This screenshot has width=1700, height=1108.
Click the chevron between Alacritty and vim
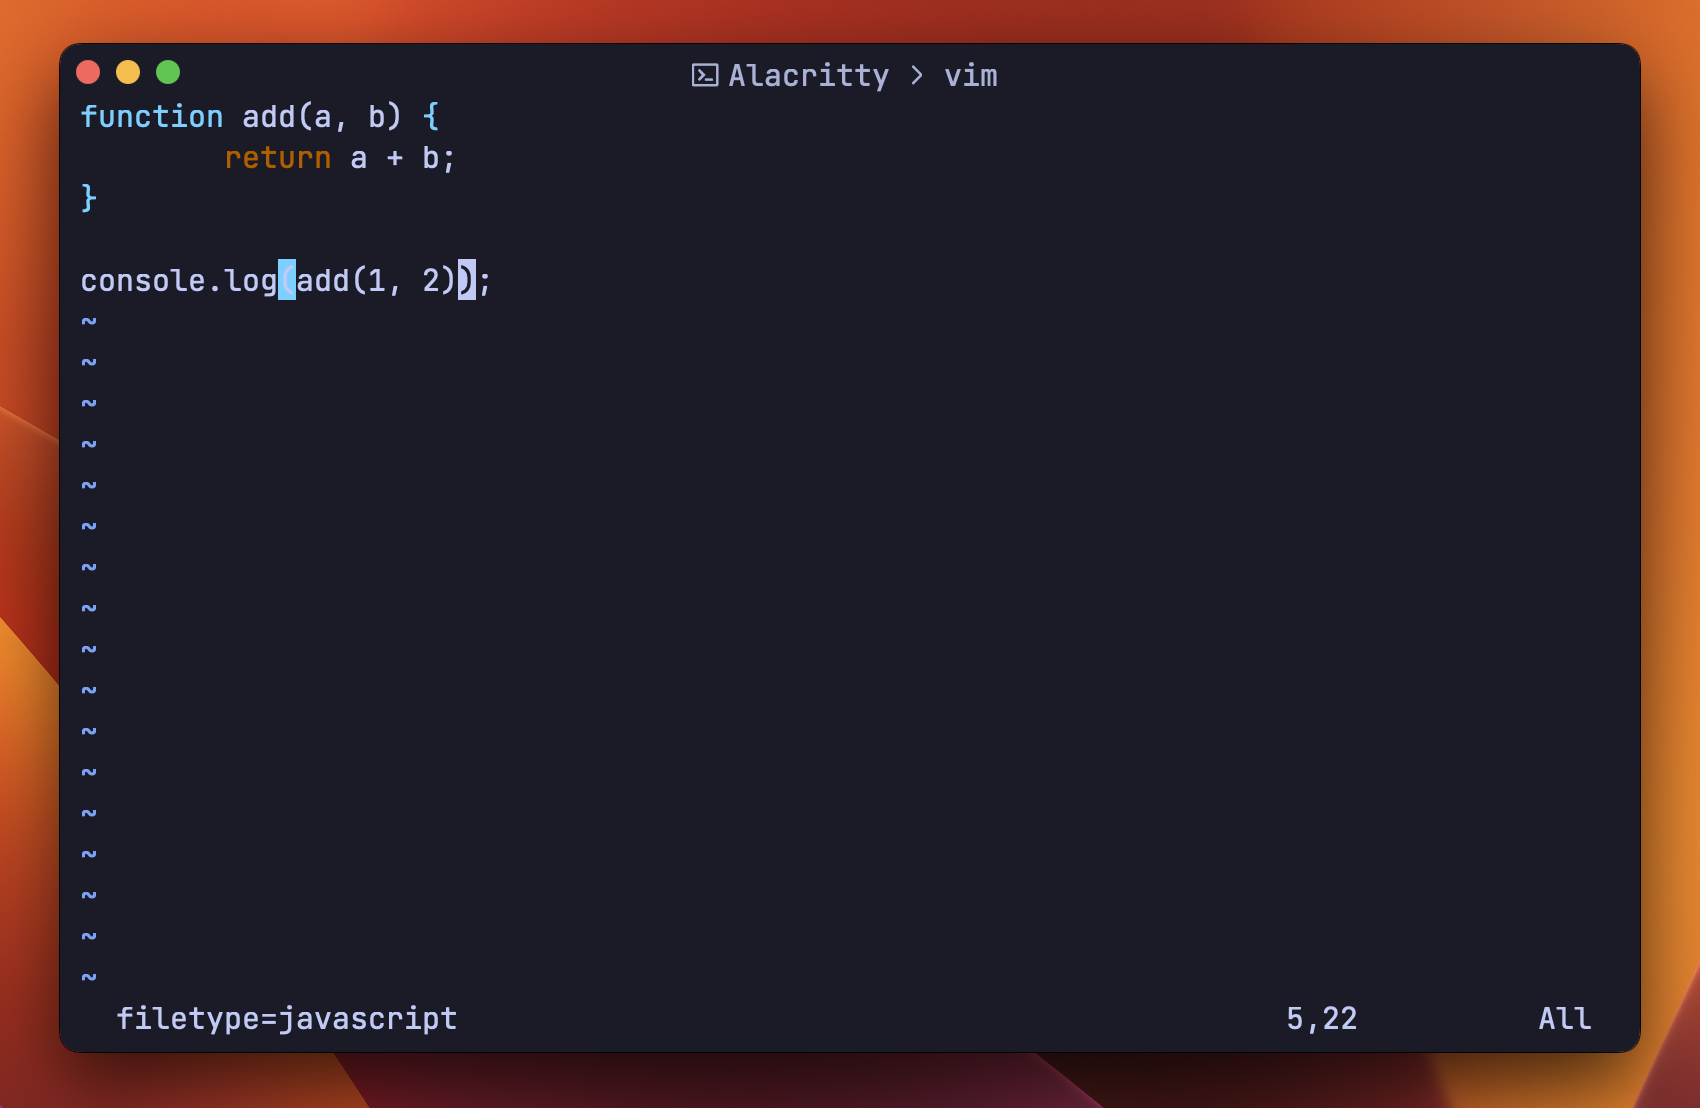point(915,75)
